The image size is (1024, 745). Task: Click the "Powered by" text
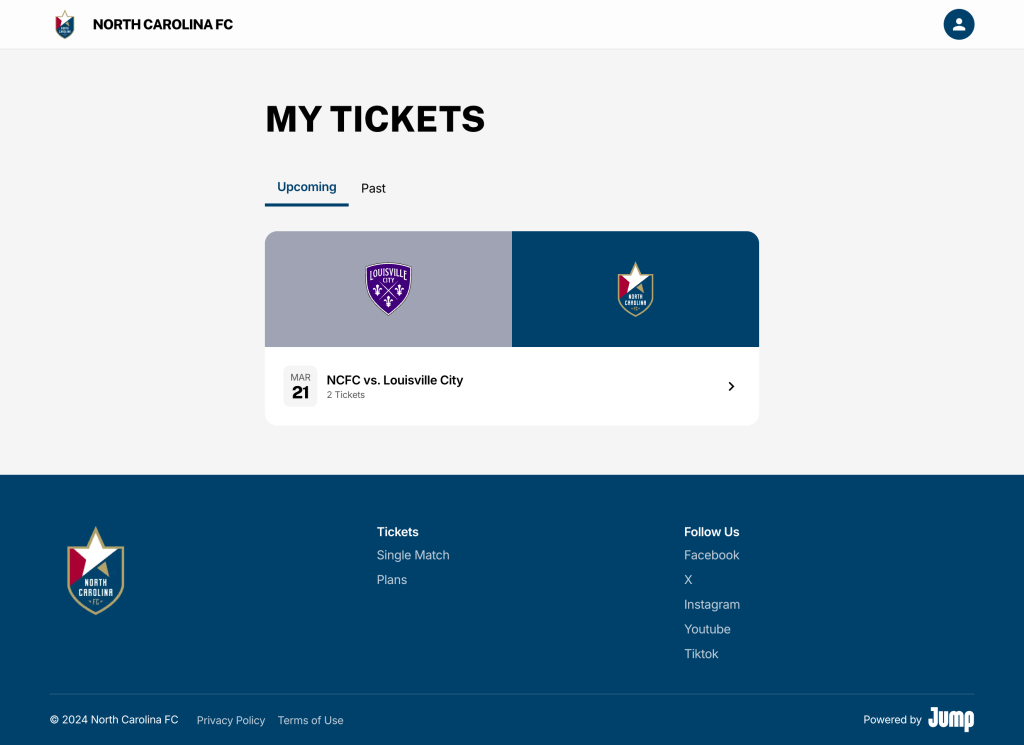[892, 720]
